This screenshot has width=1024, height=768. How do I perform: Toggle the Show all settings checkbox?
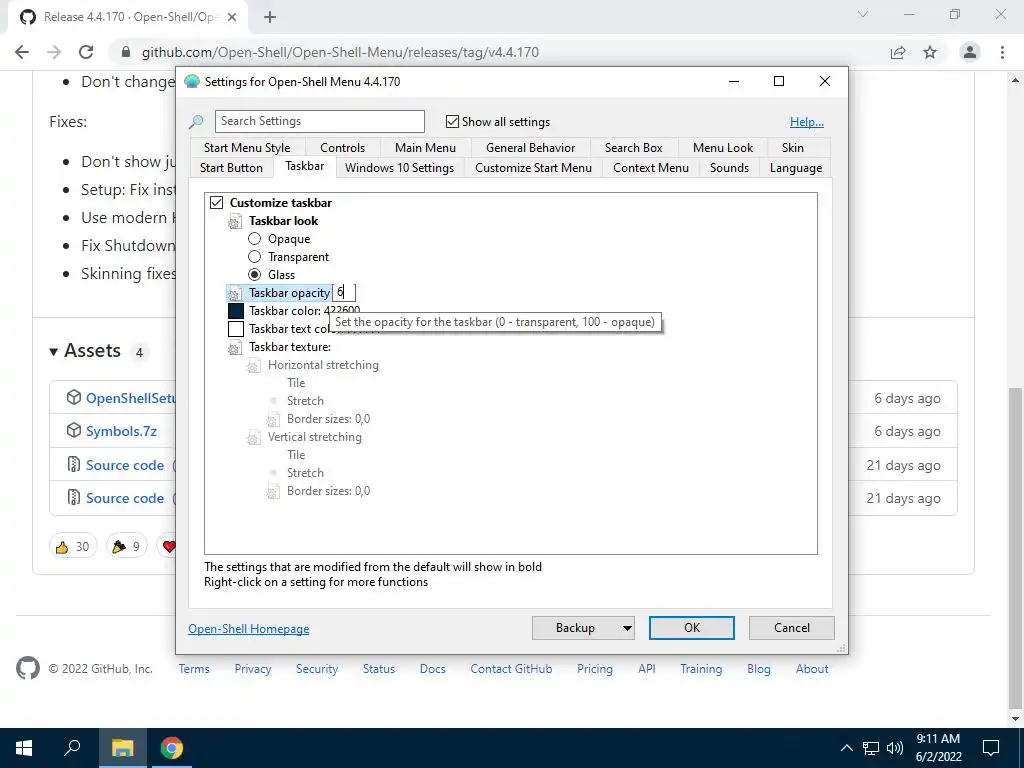pos(452,121)
